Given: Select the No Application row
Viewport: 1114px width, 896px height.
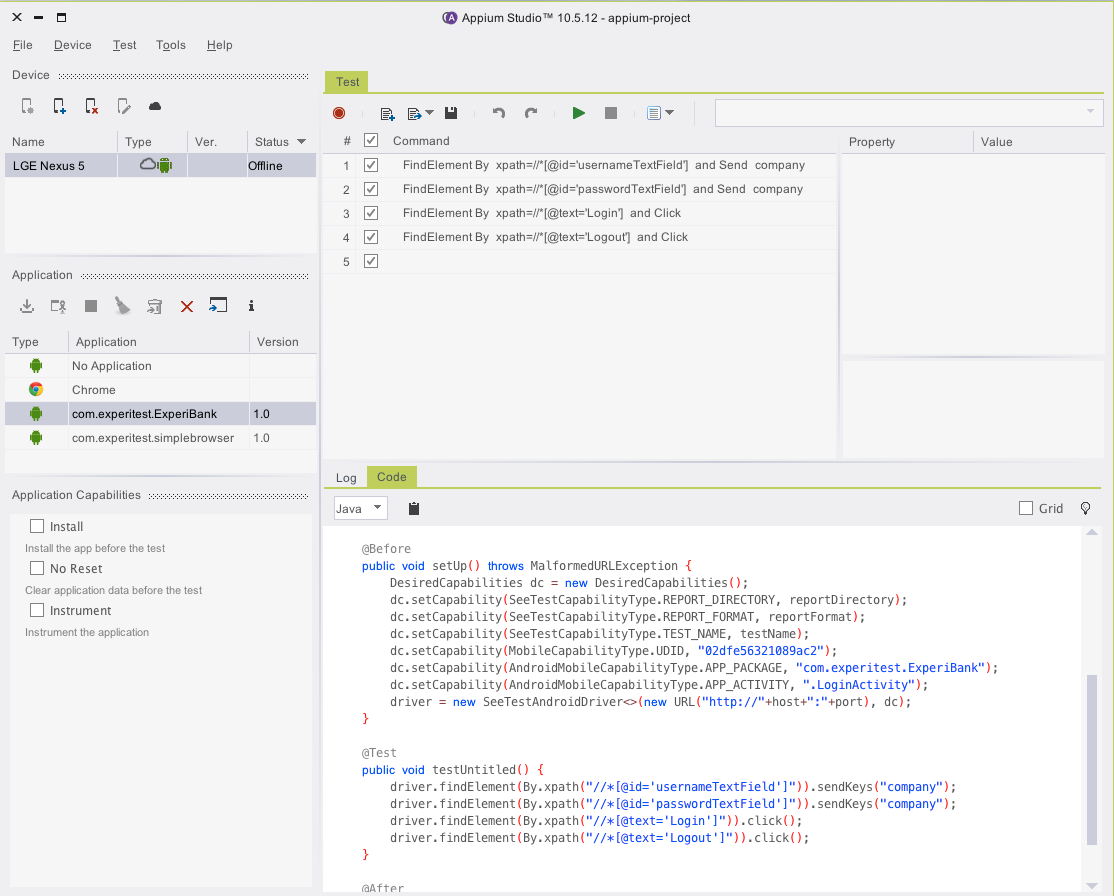Looking at the screenshot, I should (161, 365).
